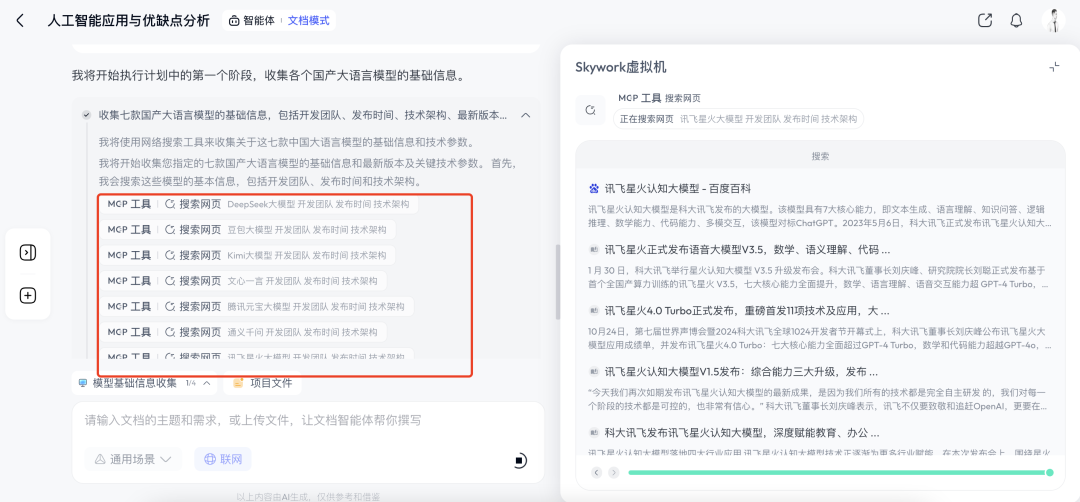Go to previous step in virtual machine playback
Viewport: 1080px width, 502px height.
(596, 472)
